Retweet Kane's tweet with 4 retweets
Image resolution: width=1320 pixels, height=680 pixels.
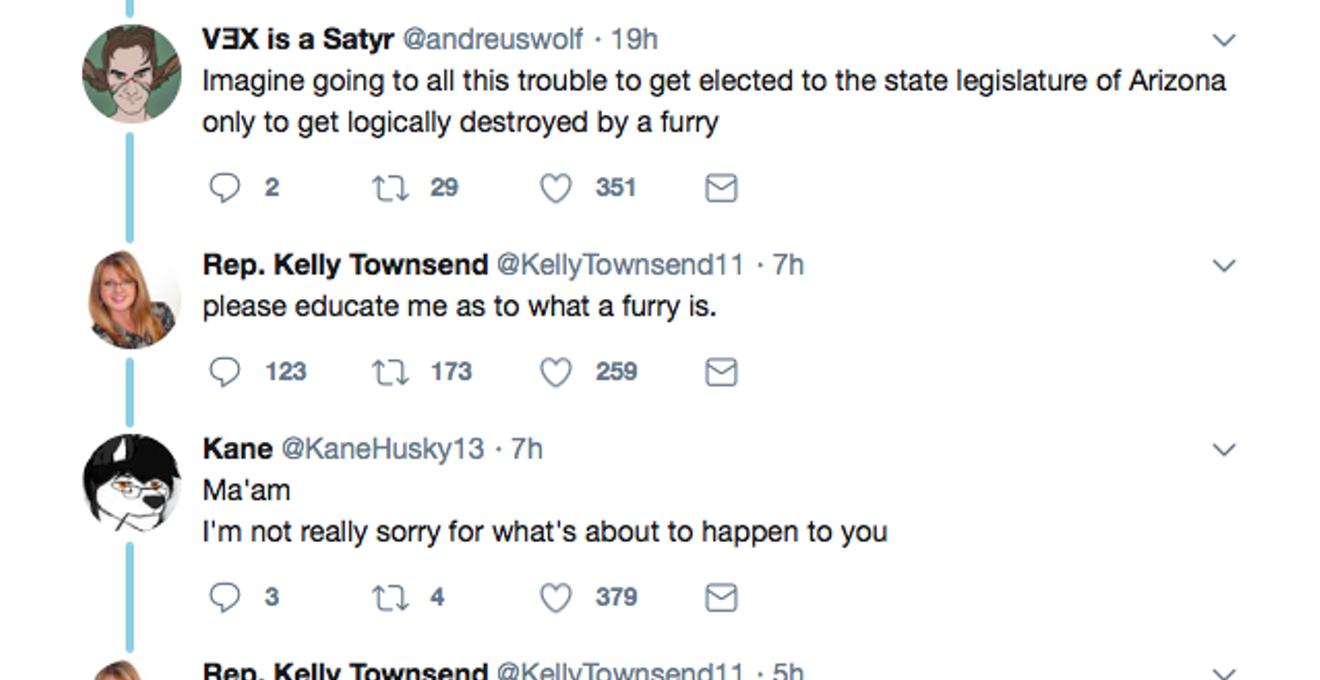(x=389, y=597)
